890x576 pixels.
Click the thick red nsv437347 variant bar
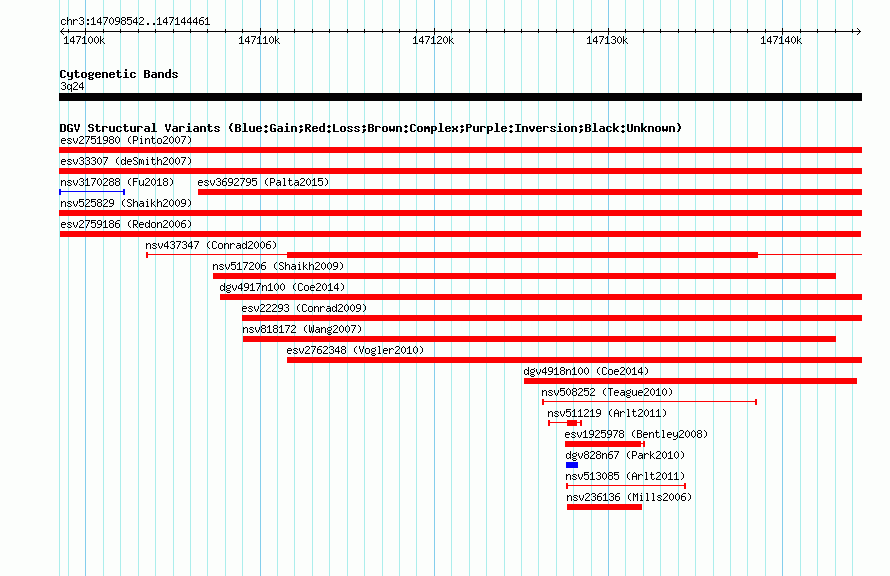click(x=522, y=255)
